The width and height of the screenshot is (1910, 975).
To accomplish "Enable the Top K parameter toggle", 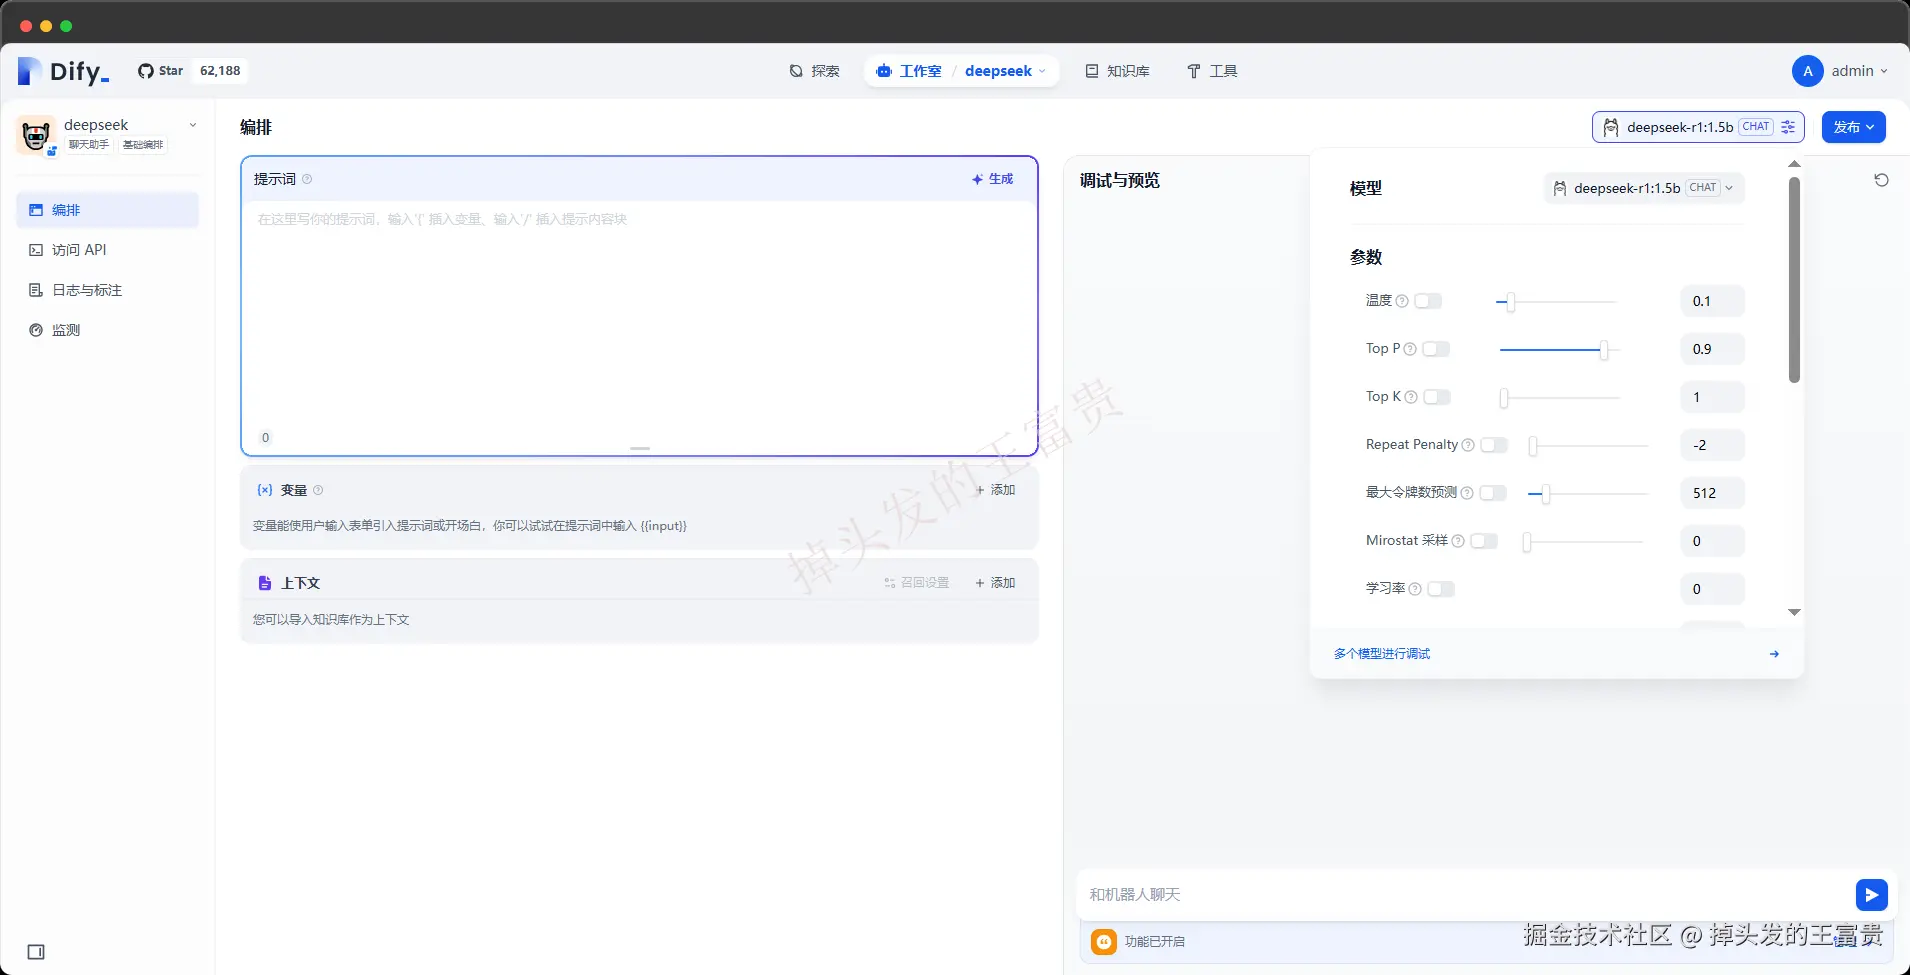I will pos(1437,397).
